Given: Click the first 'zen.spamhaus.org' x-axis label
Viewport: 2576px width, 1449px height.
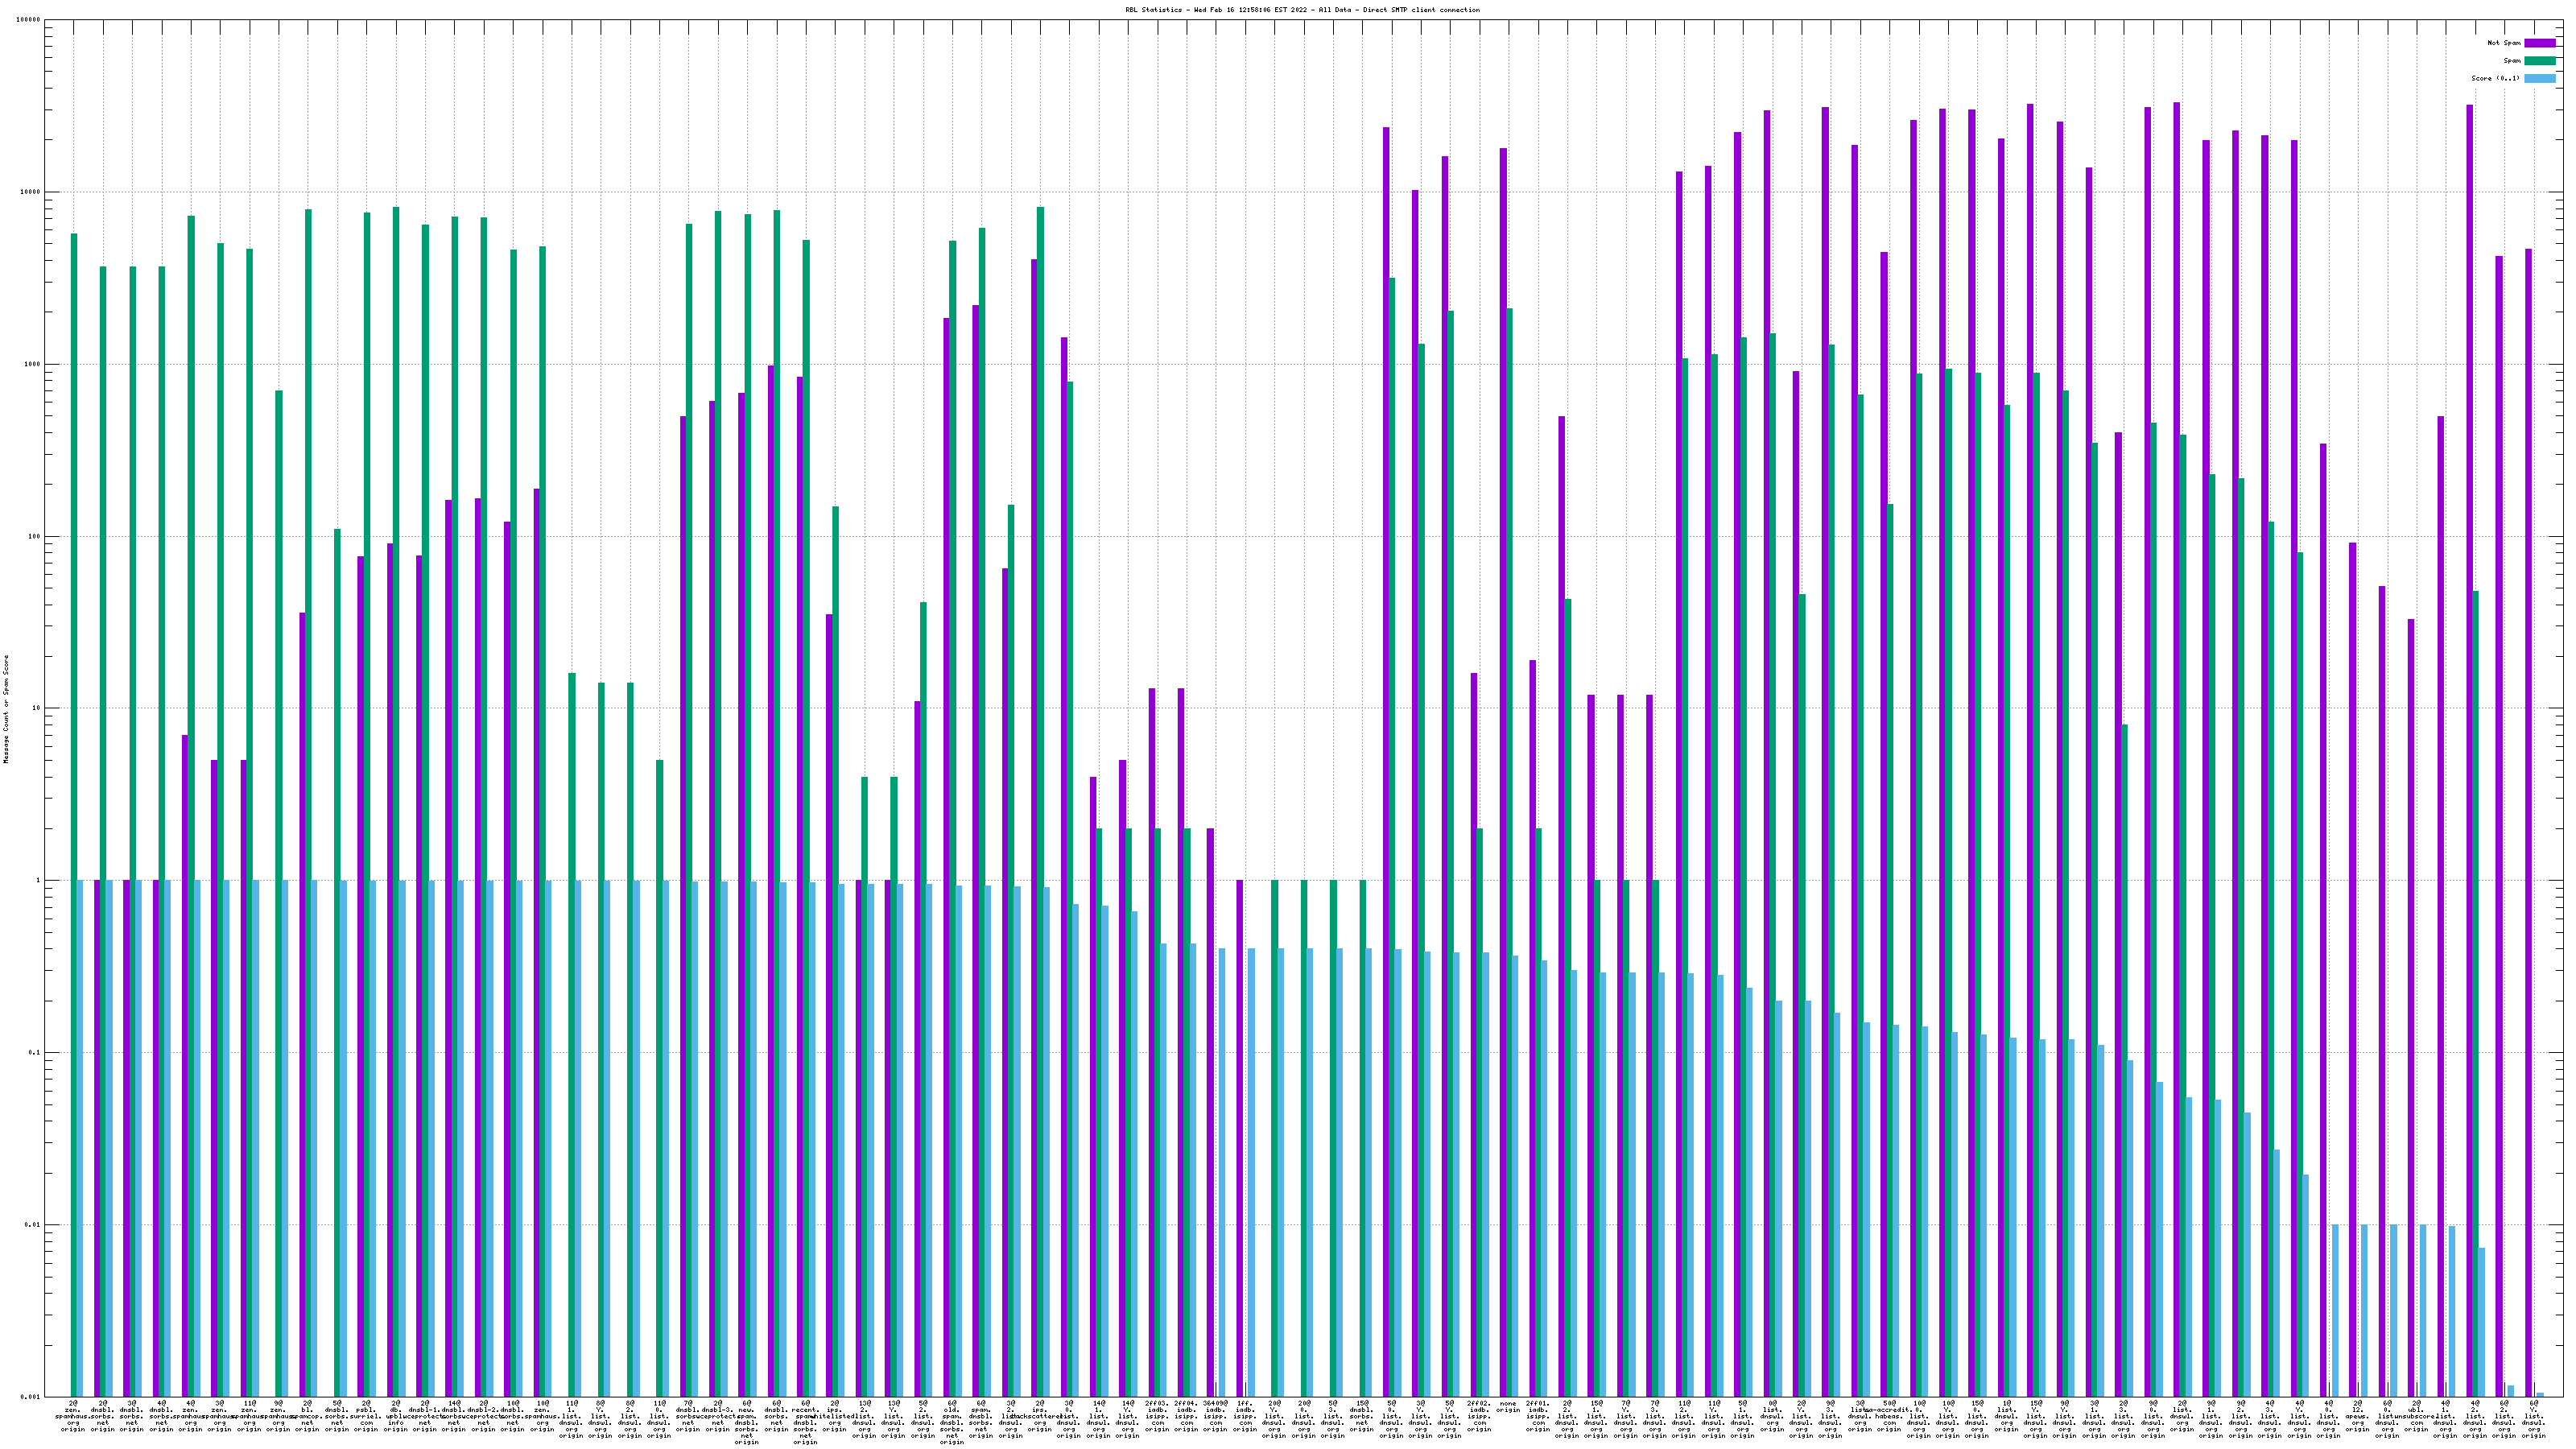Looking at the screenshot, I should point(74,1414).
